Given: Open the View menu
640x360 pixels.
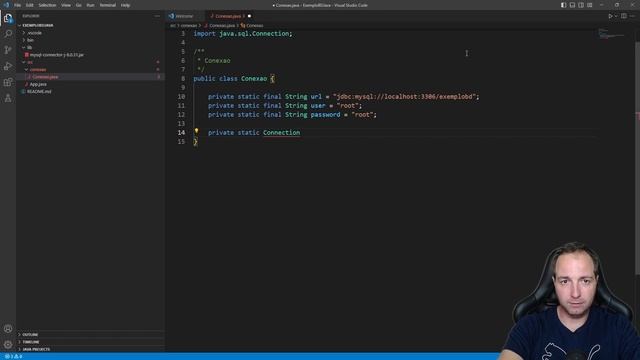Looking at the screenshot, I should [x=66, y=5].
